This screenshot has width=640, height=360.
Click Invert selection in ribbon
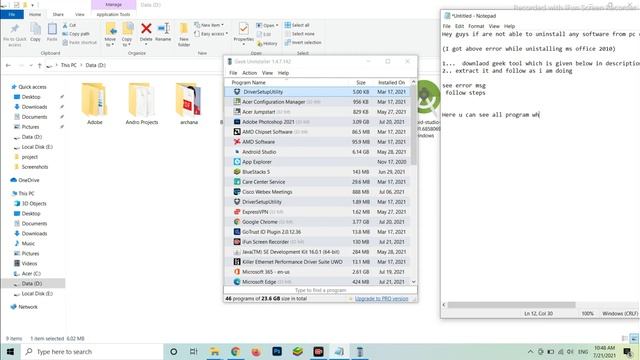coord(303,42)
